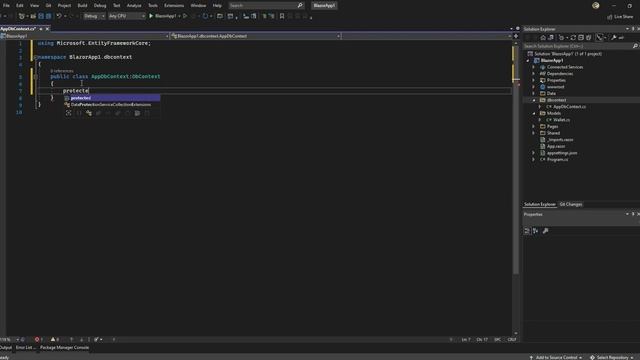Click the Alphabetical sort icon in Properties panel
640x360 pixels.
click(536, 231)
